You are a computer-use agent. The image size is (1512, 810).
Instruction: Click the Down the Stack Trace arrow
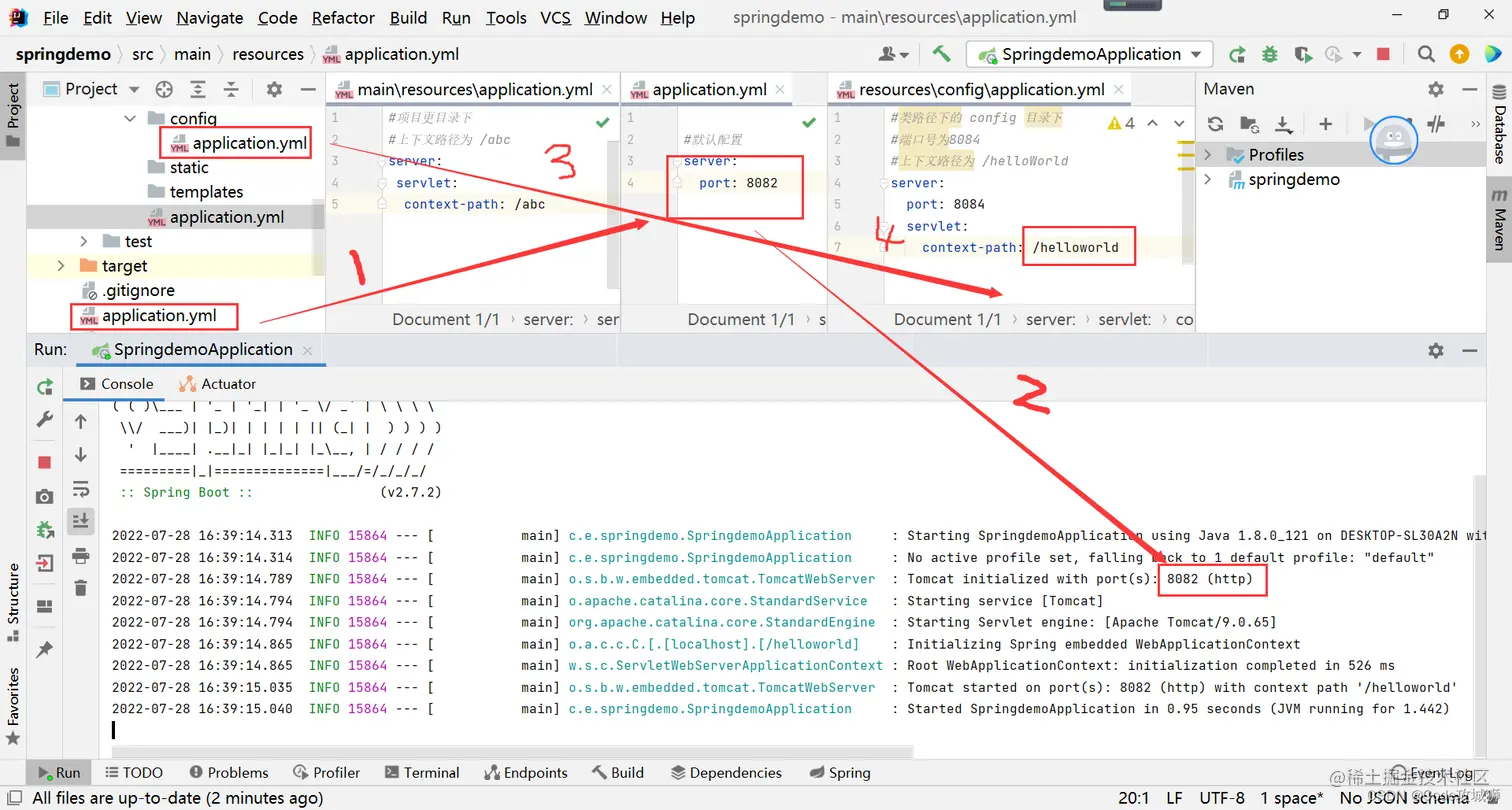tap(81, 455)
